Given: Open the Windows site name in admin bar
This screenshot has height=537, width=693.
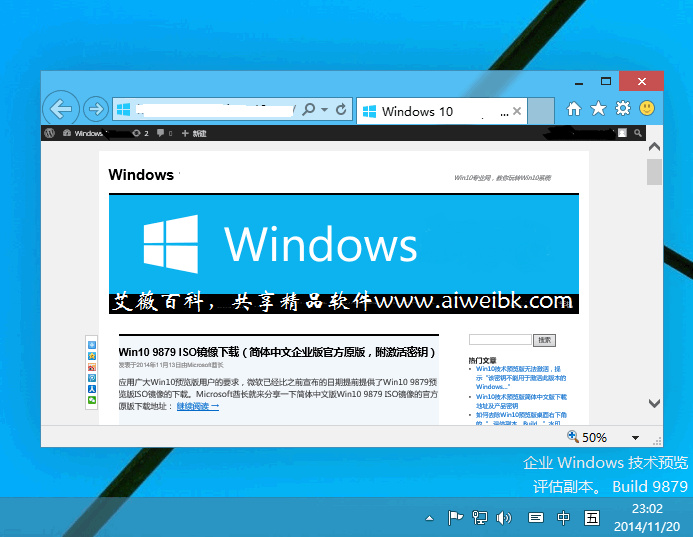Looking at the screenshot, I should pos(83,133).
